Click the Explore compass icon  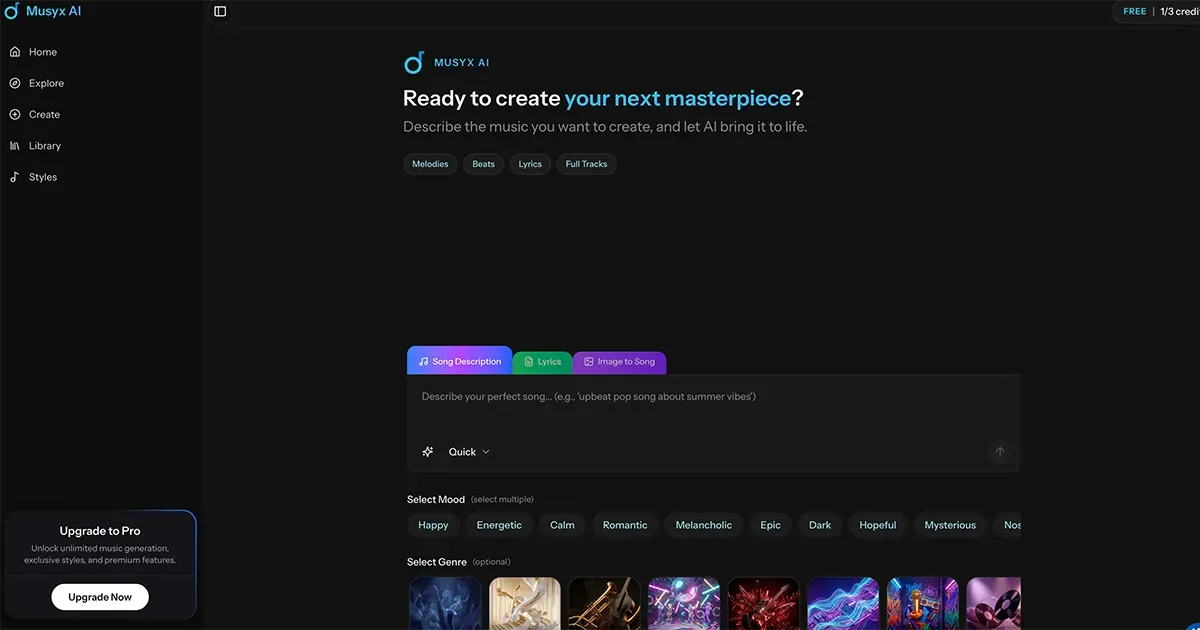click(15, 83)
